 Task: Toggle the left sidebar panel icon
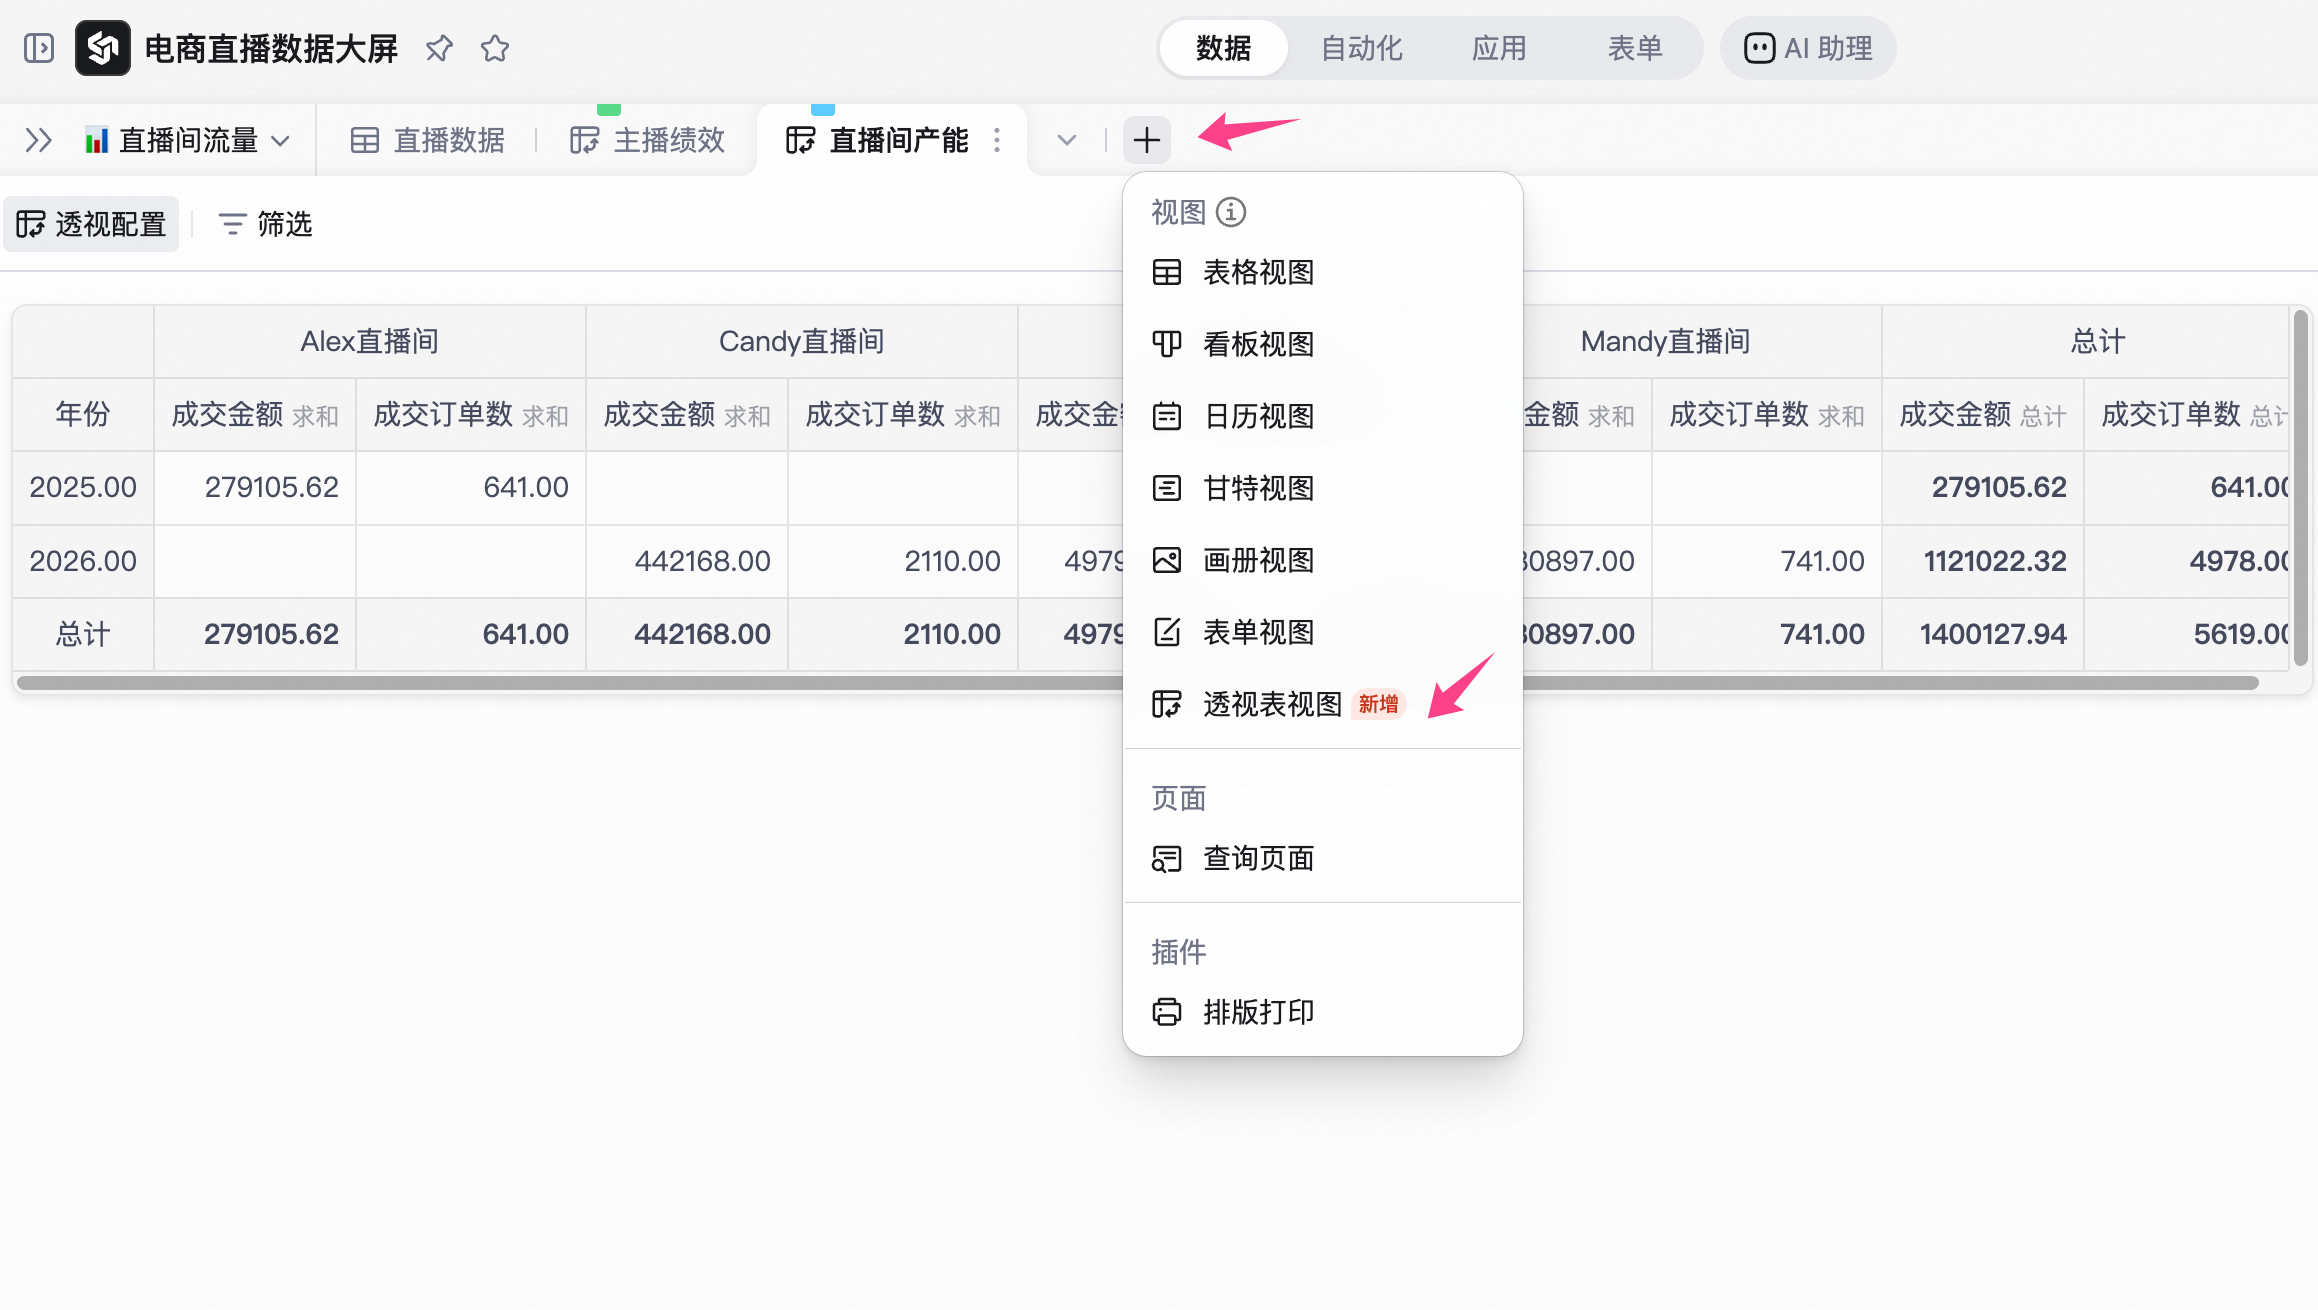click(39, 48)
